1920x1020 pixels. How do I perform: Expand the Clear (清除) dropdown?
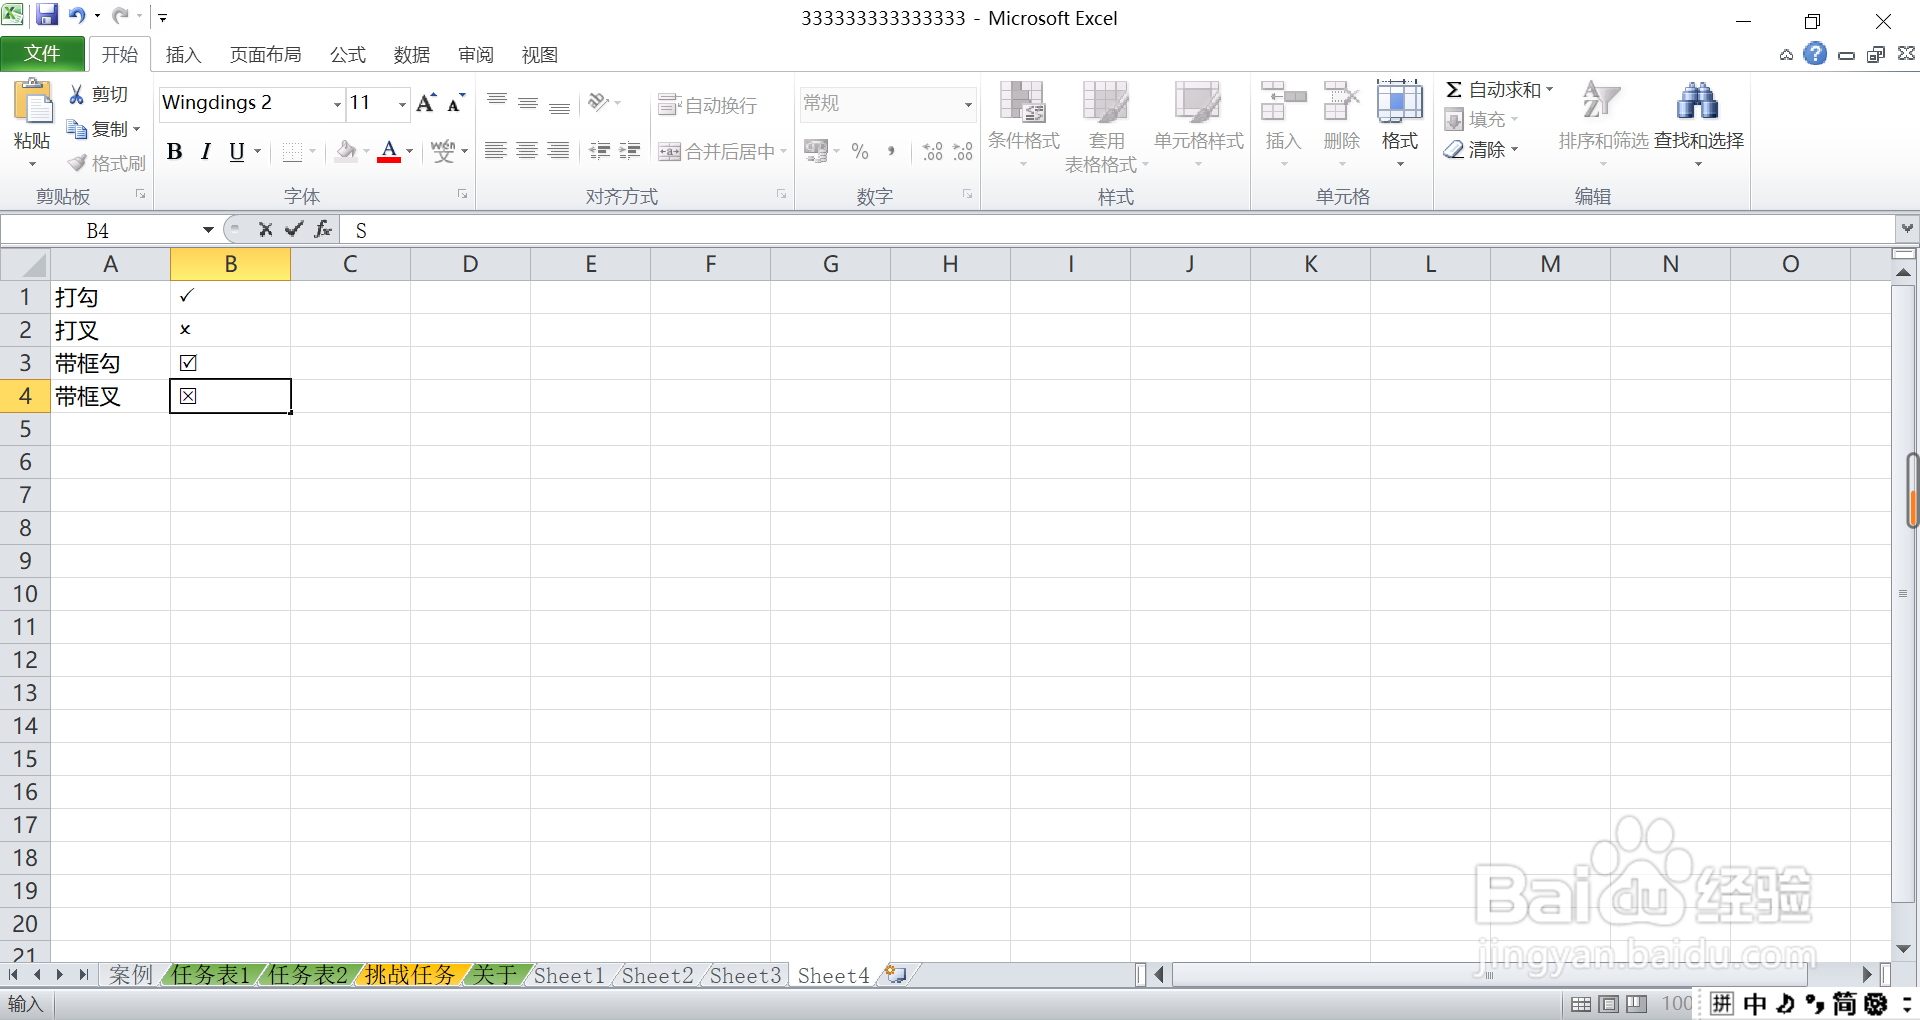(1514, 150)
